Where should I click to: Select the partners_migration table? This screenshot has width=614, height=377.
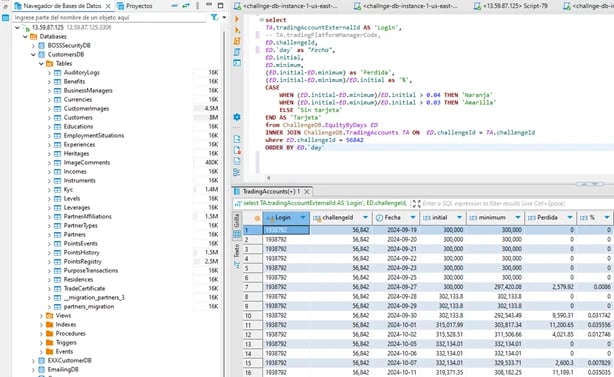[x=89, y=307]
